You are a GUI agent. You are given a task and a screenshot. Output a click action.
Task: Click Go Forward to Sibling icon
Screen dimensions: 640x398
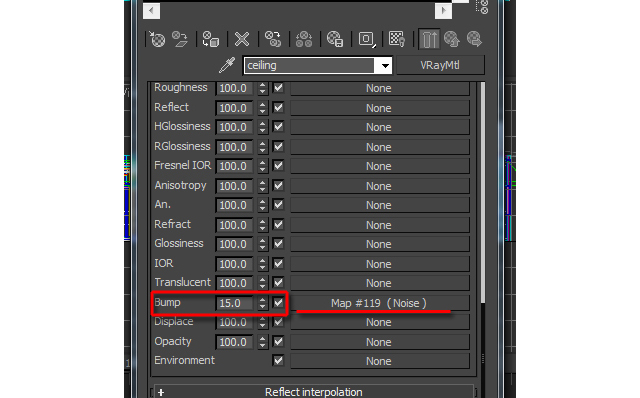(474, 40)
